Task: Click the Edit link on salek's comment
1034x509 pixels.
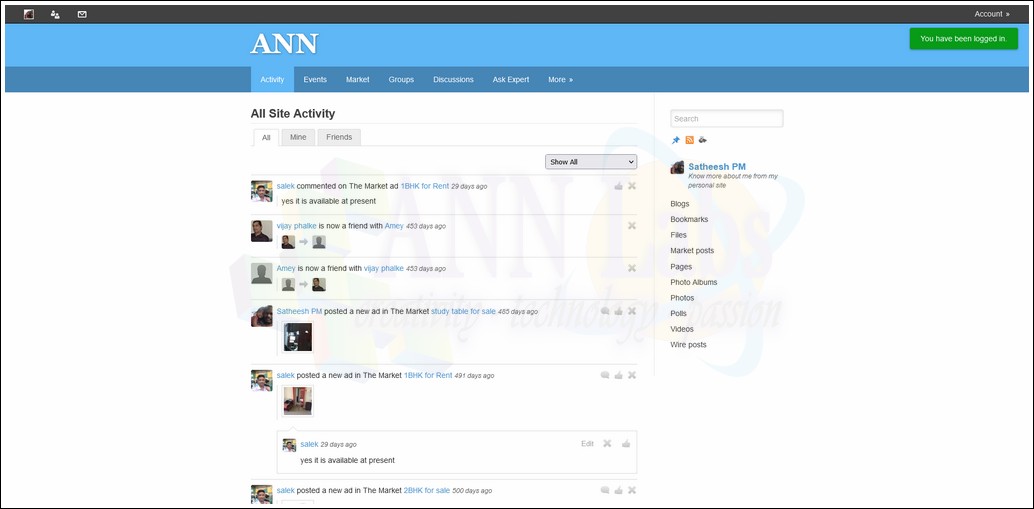Action: 587,443
